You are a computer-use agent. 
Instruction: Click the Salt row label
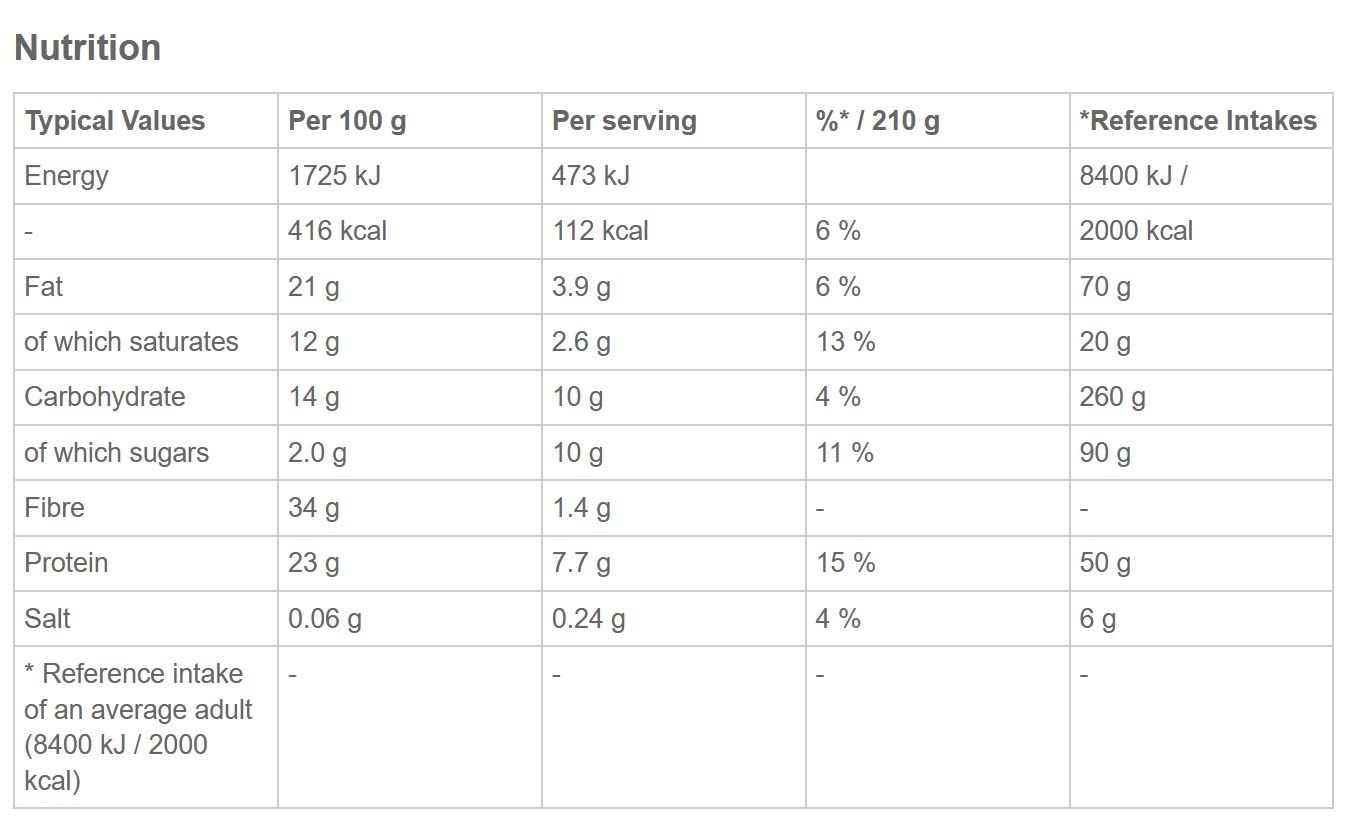click(47, 619)
